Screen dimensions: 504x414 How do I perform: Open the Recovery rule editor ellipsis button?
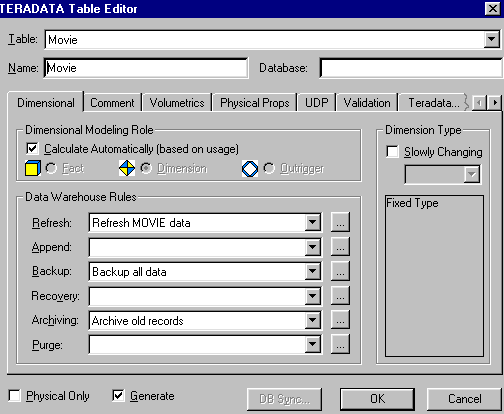click(340, 295)
